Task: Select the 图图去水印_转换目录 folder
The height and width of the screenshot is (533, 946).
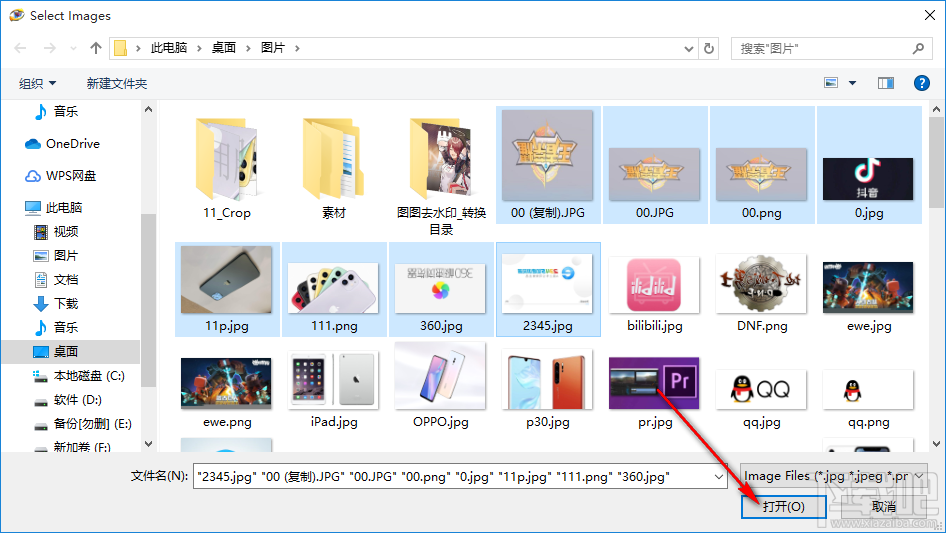Action: pos(441,175)
